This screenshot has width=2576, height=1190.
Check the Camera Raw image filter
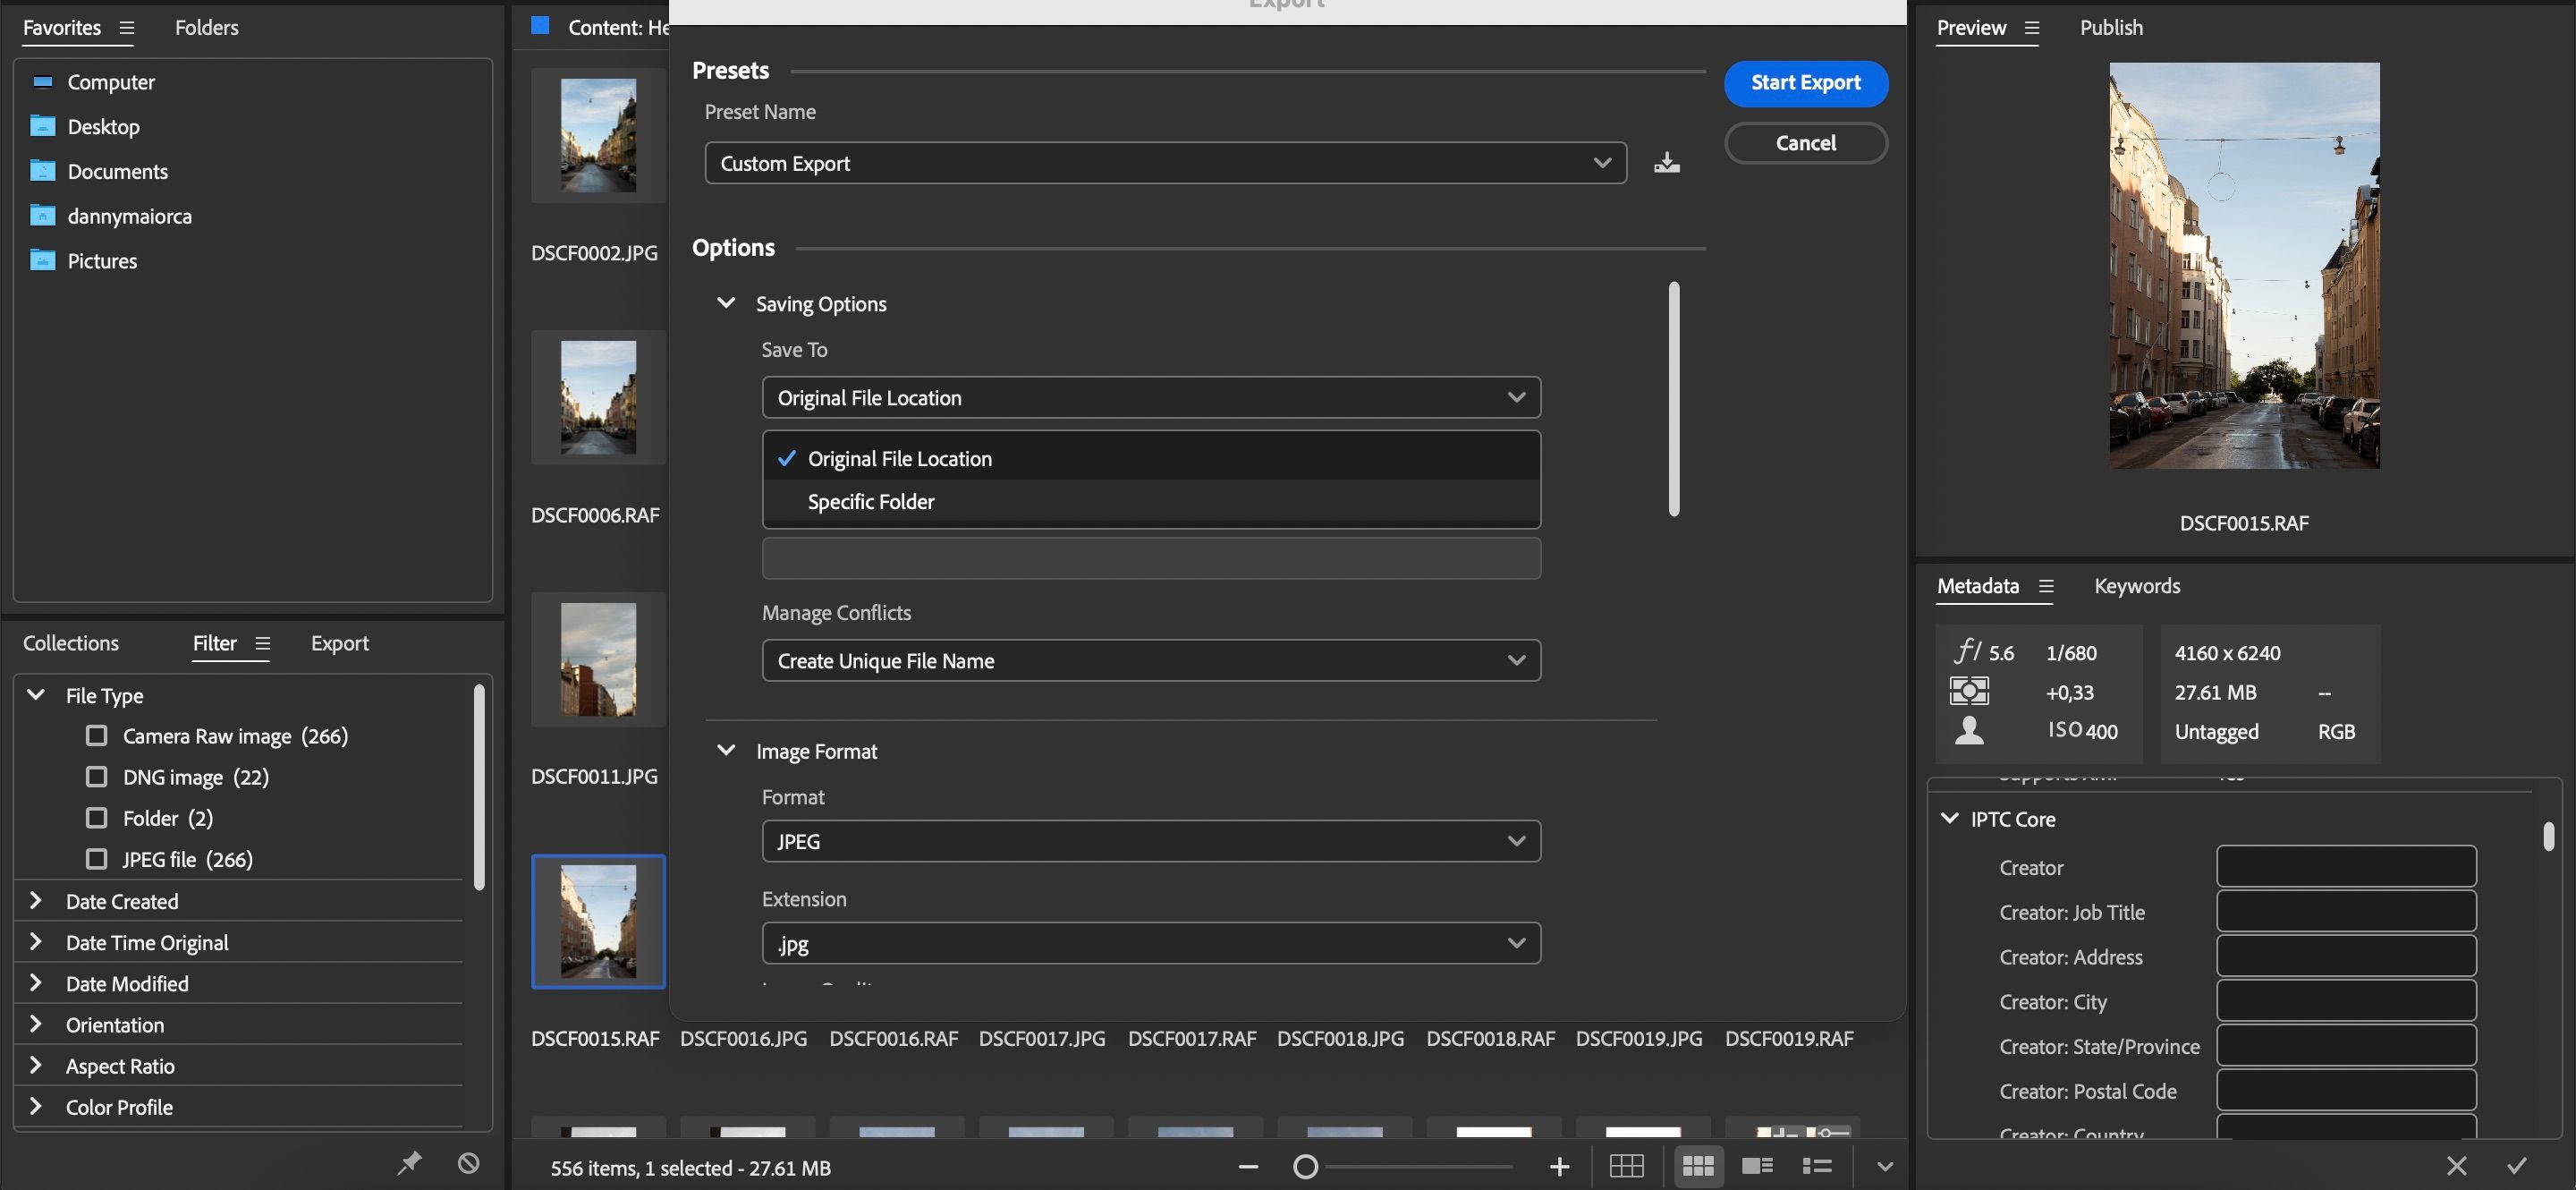pyautogui.click(x=96, y=735)
